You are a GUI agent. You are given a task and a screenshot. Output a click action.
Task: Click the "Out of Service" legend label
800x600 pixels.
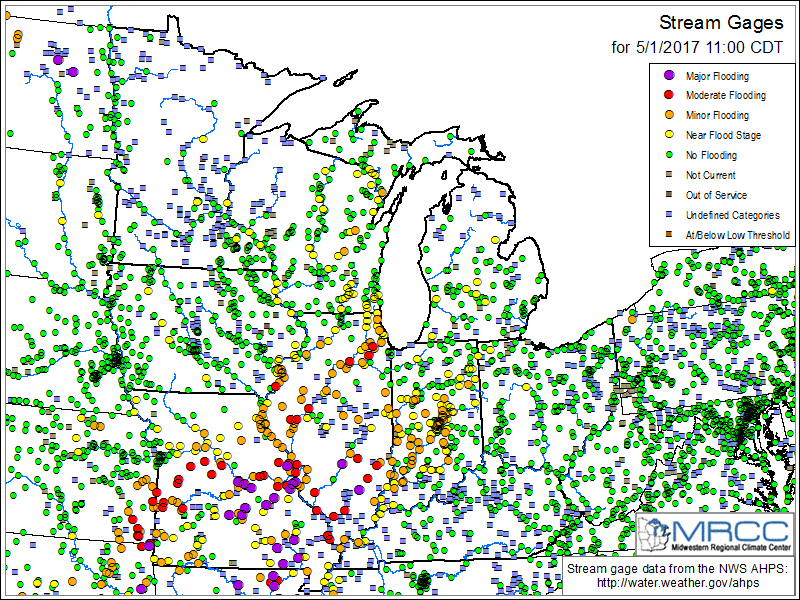point(716,195)
